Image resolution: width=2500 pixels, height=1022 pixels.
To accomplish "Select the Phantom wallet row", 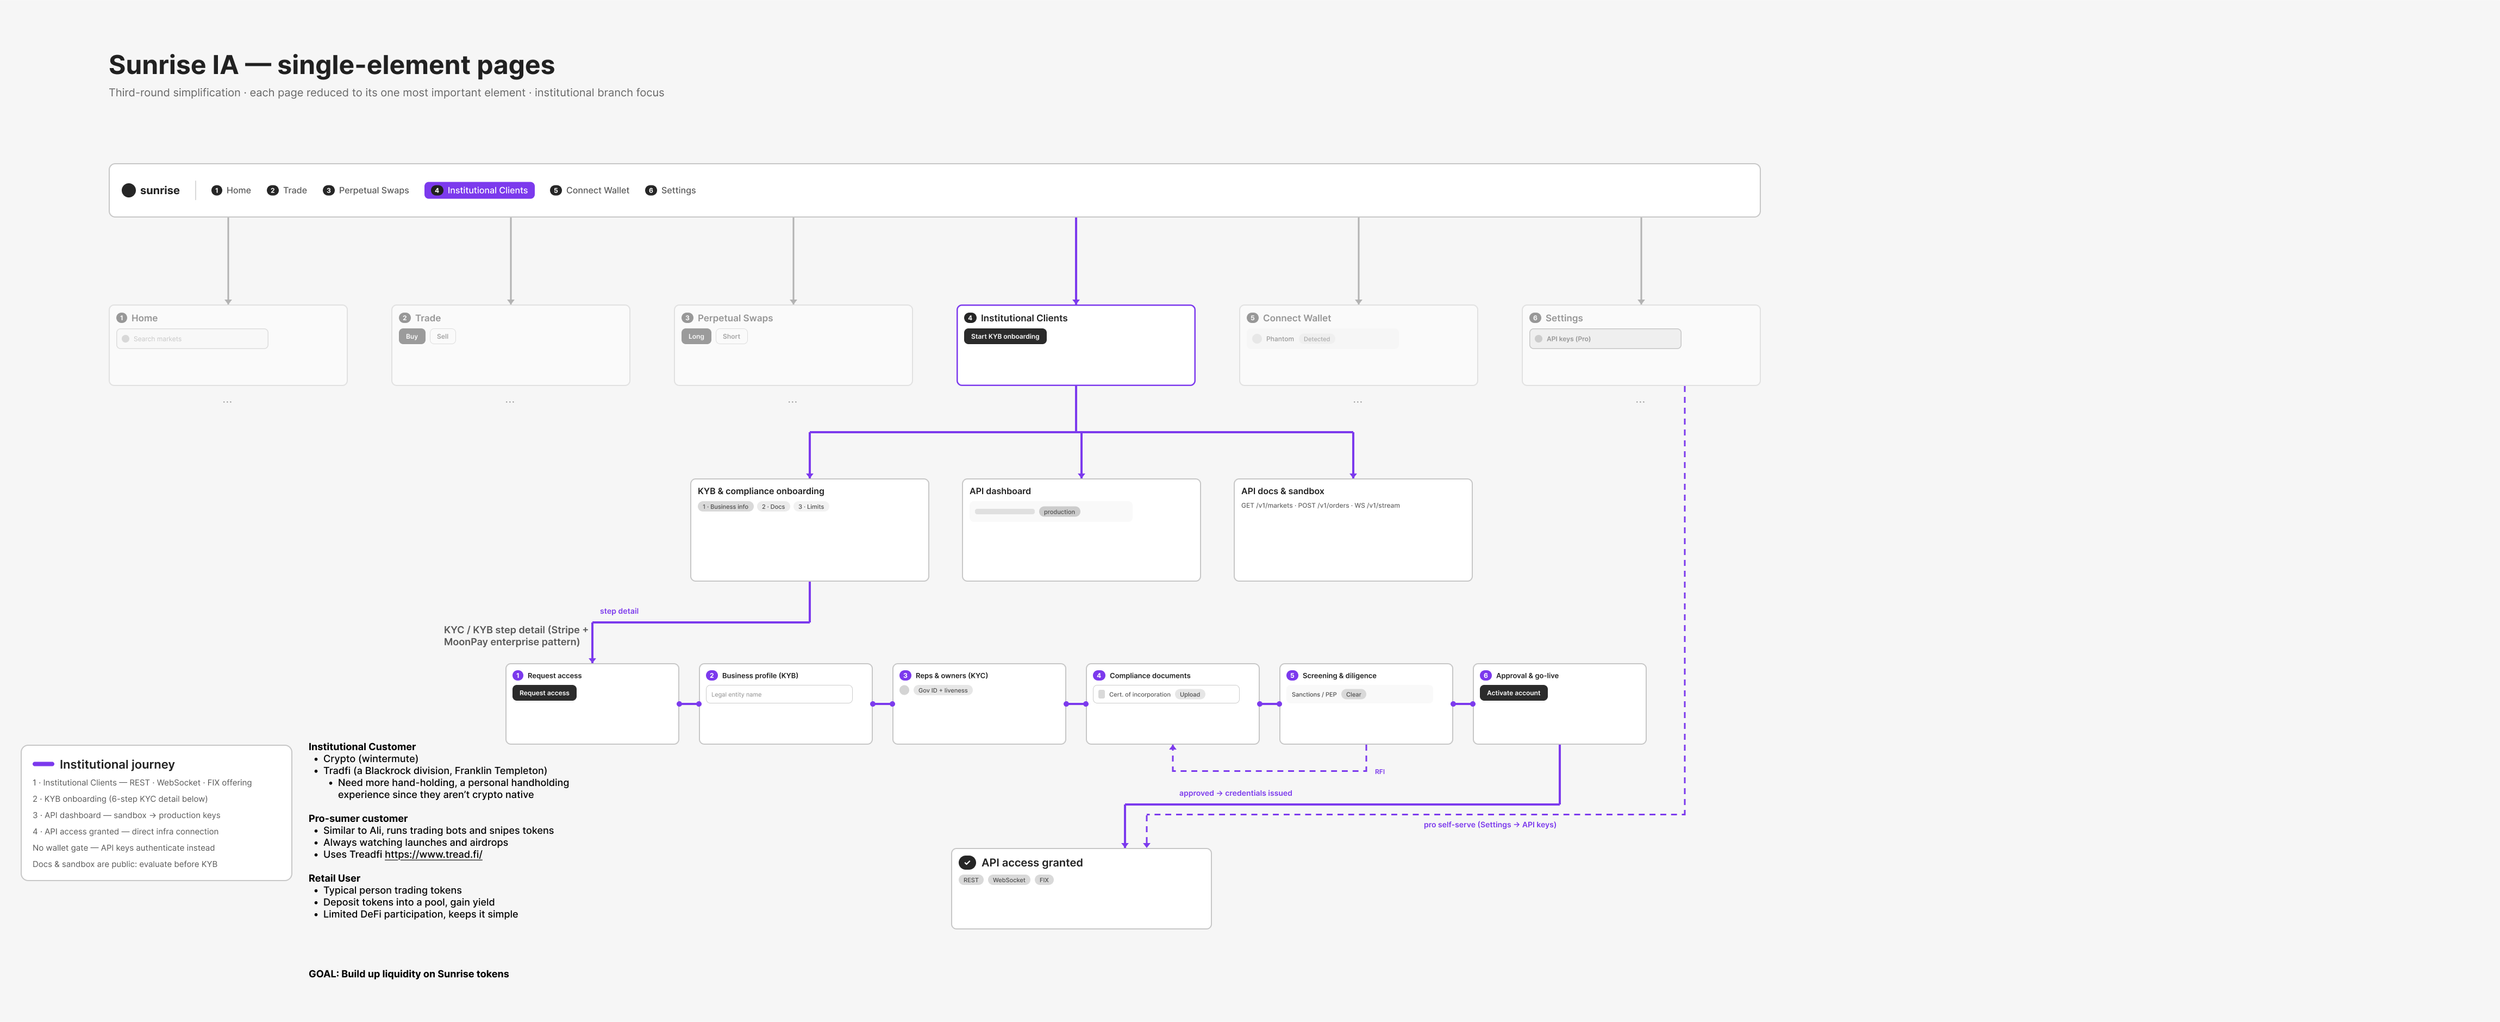I will tap(1322, 339).
